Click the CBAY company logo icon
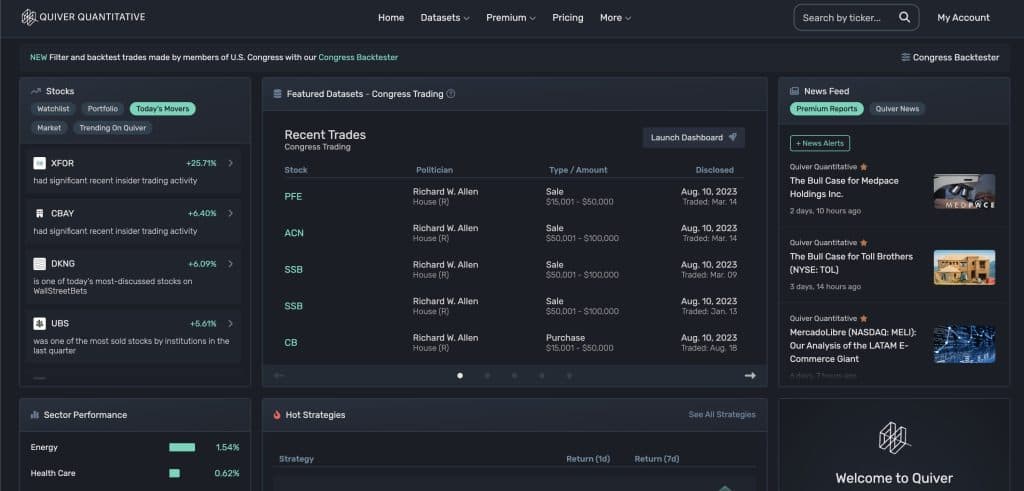The image size is (1024, 491). pyautogui.click(x=40, y=214)
